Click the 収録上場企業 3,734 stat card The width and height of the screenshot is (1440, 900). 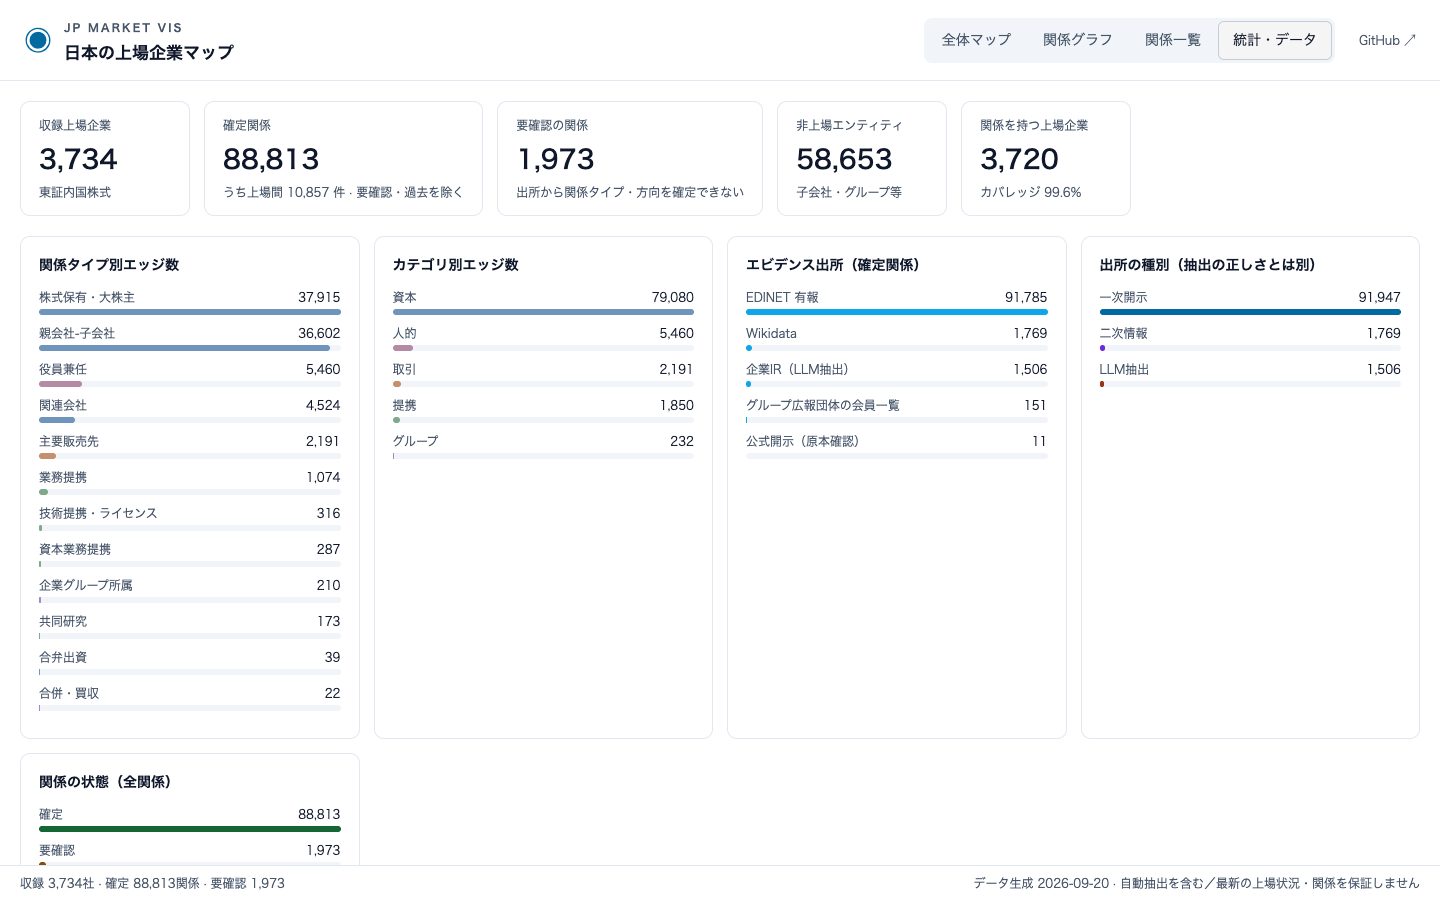click(105, 158)
